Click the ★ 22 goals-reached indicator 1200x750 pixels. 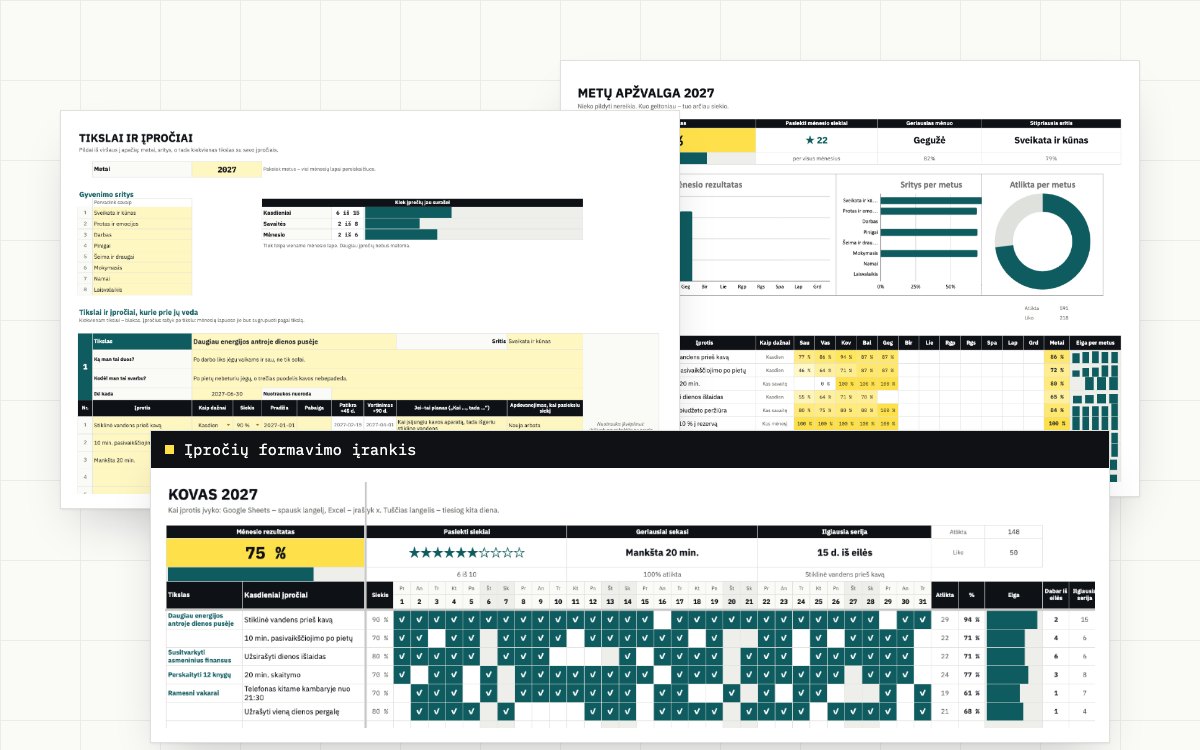click(816, 140)
